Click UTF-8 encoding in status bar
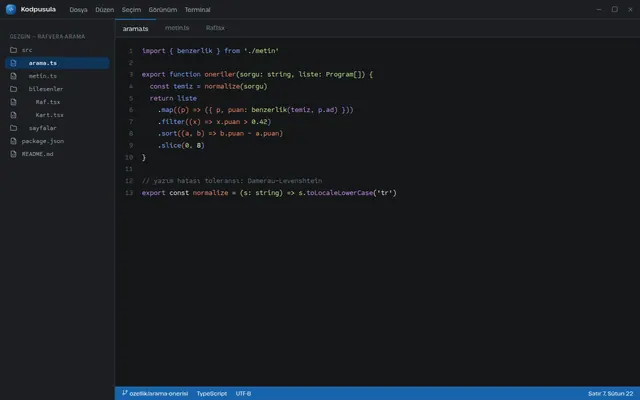The image size is (640, 400). pyautogui.click(x=243, y=393)
